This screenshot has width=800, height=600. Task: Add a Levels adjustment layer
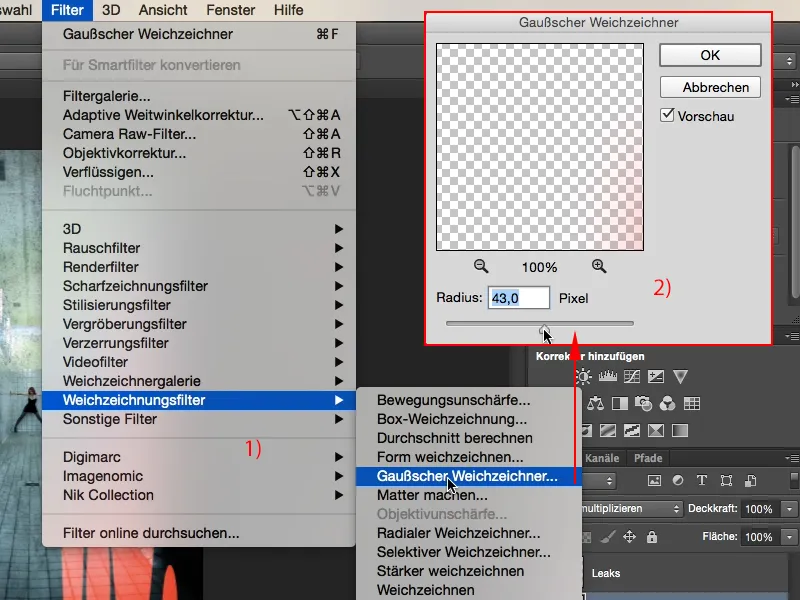pos(608,377)
